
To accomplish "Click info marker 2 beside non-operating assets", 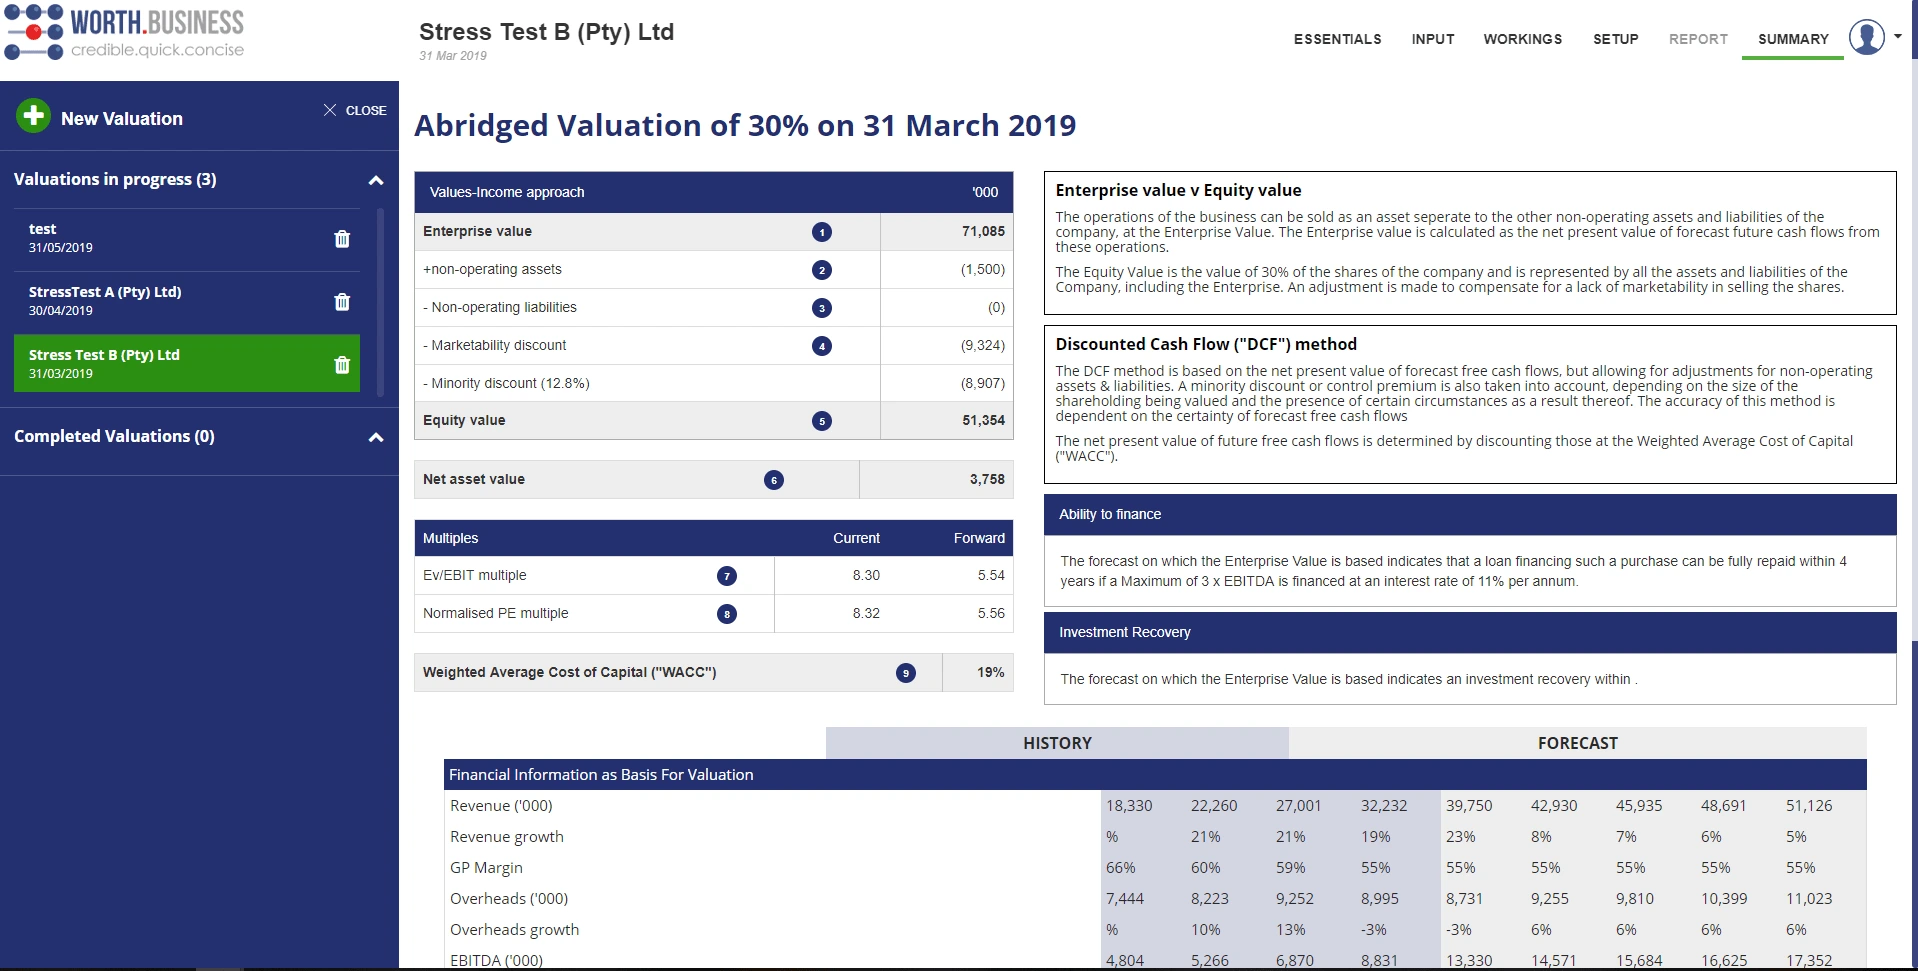I will click(x=822, y=270).
